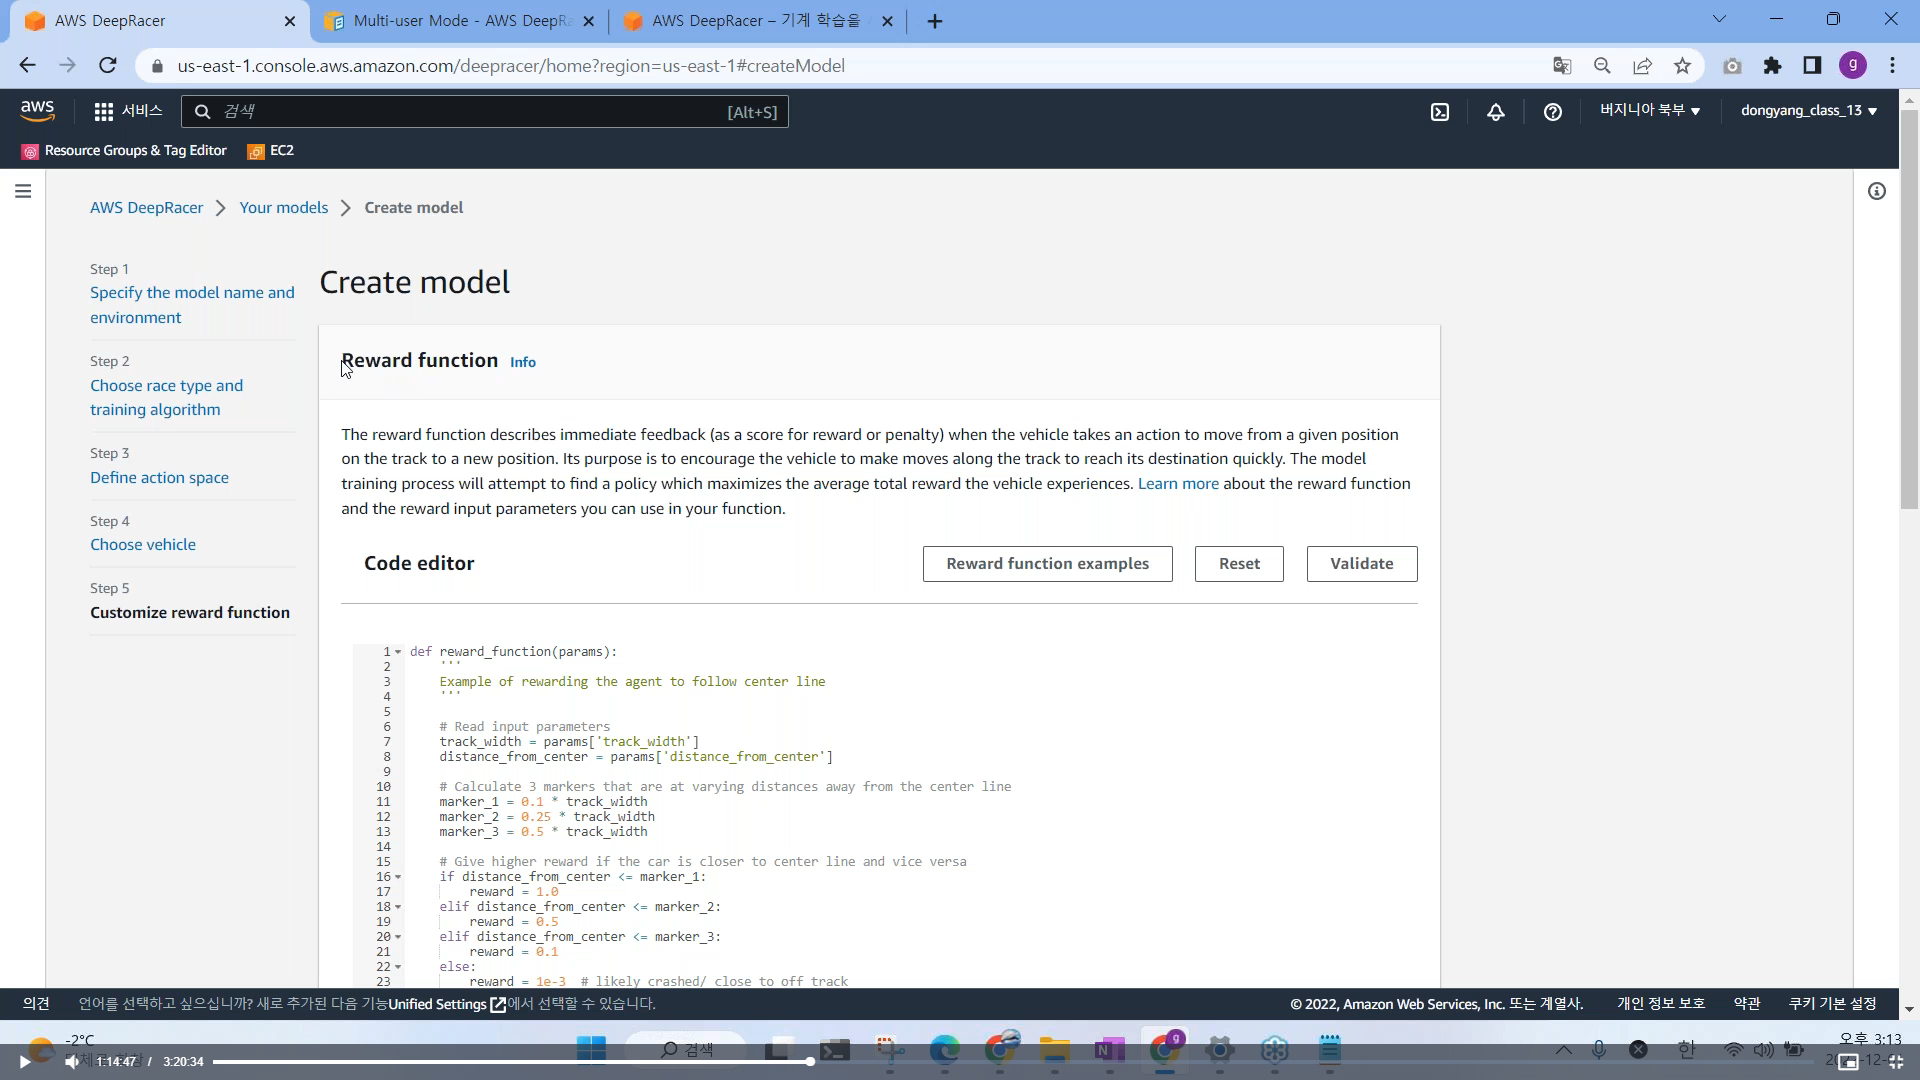Image resolution: width=1920 pixels, height=1080 pixels.
Task: Mute the video with the speaker icon
Action: [71, 1062]
